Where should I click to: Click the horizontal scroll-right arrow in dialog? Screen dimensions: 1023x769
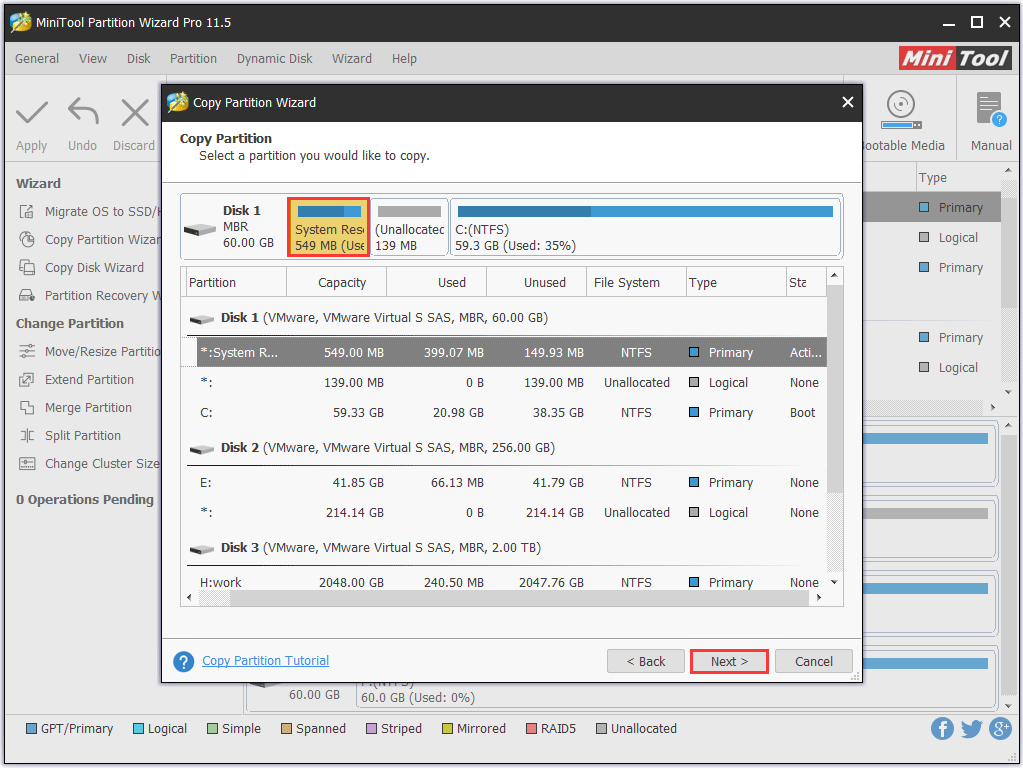[x=819, y=597]
